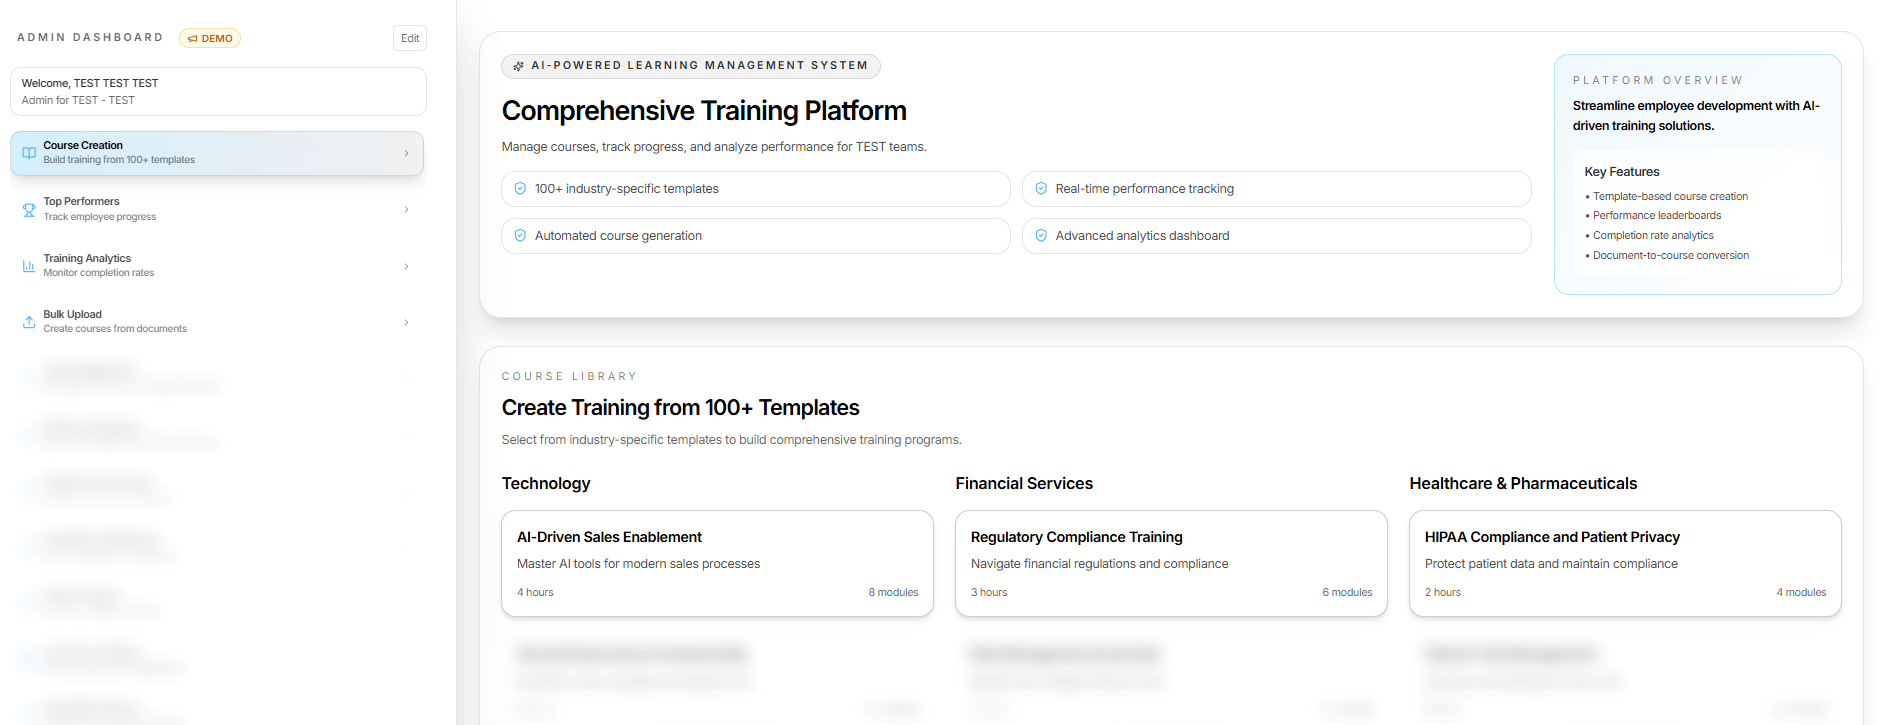Expand the Top Performers chevron arrow
Viewport: 1881px width, 725px height.
(406, 210)
